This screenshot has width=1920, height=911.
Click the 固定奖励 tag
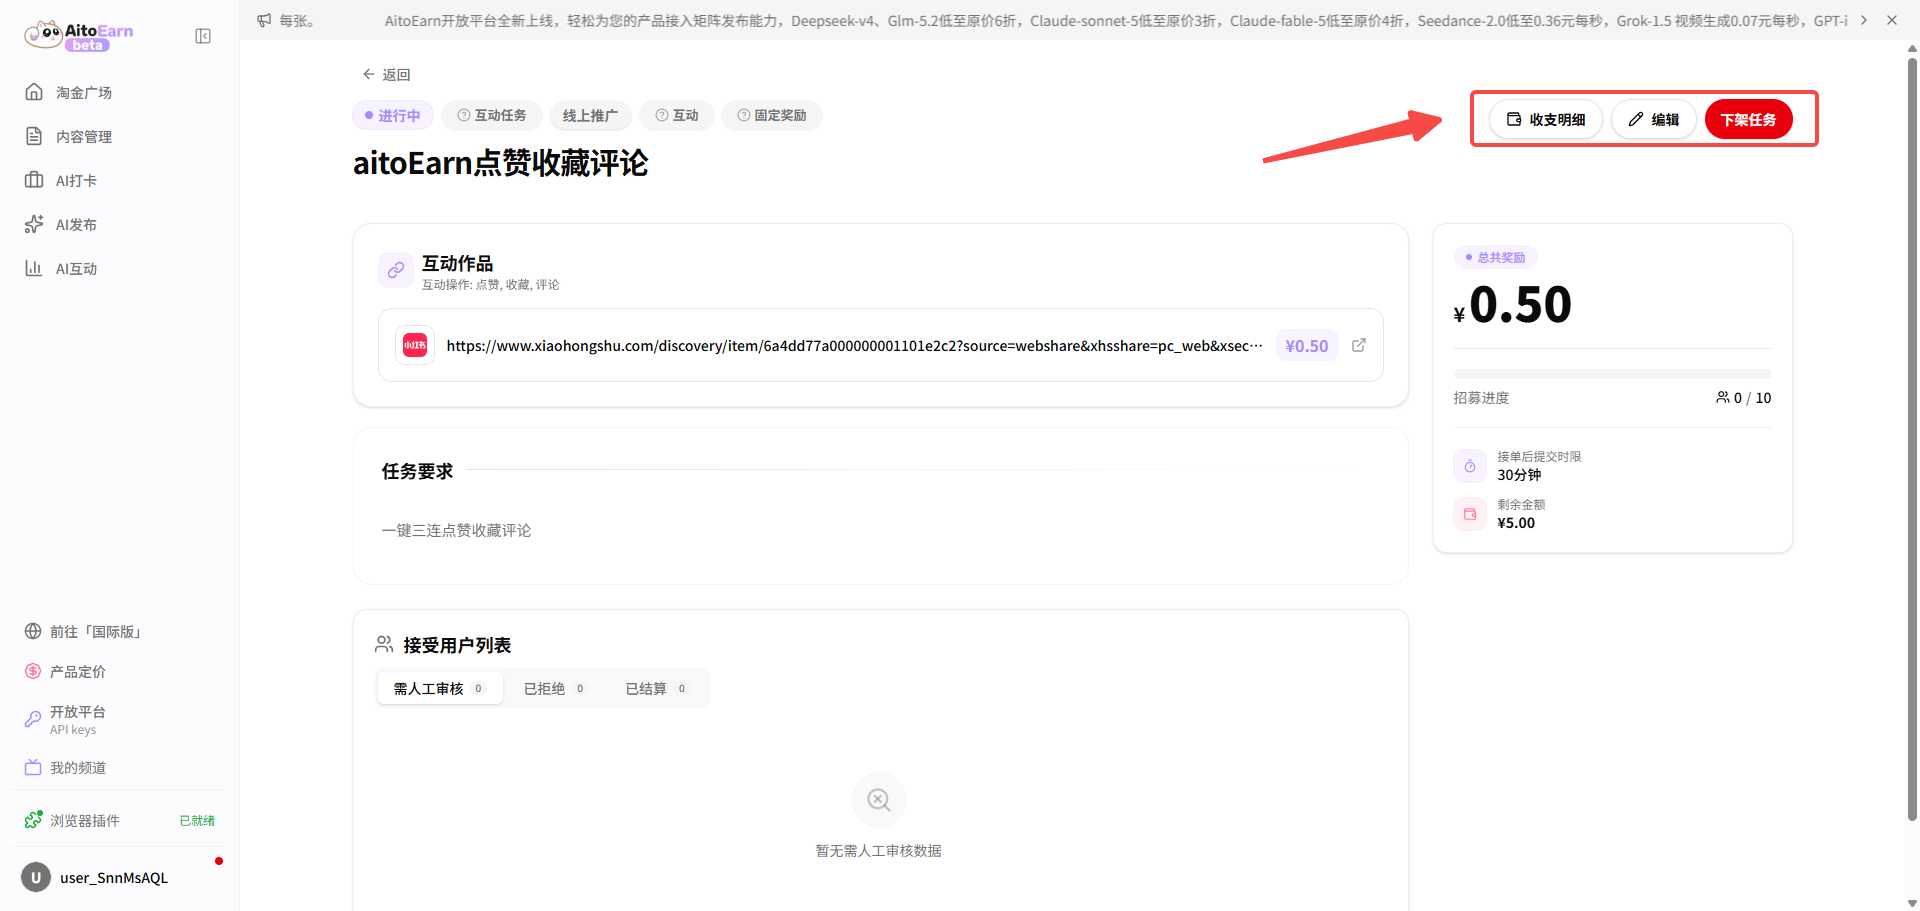772,115
